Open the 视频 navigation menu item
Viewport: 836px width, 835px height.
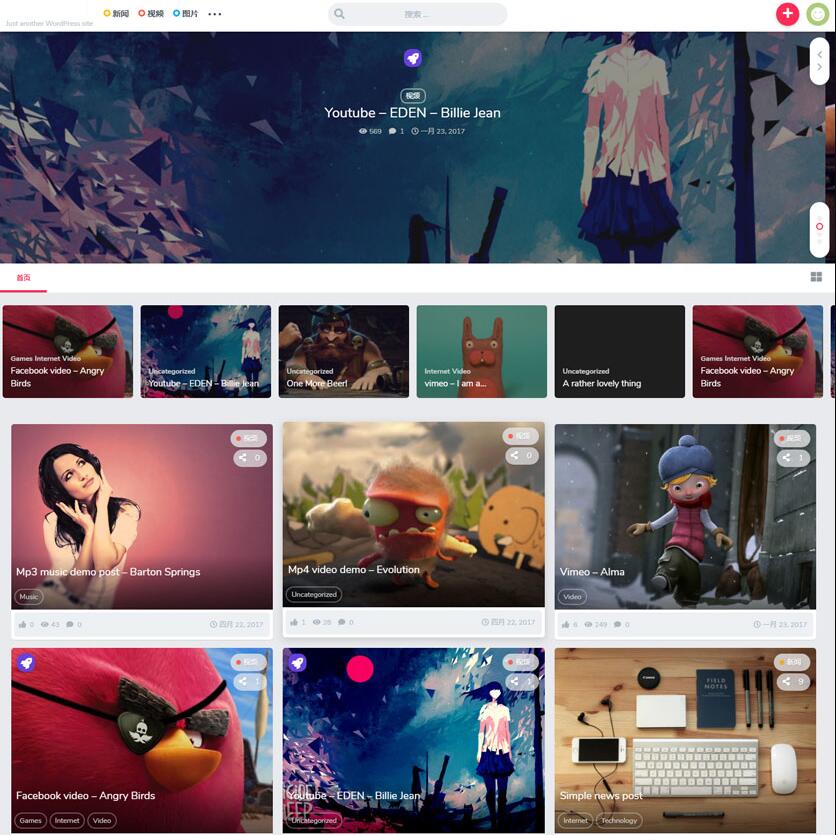(151, 13)
